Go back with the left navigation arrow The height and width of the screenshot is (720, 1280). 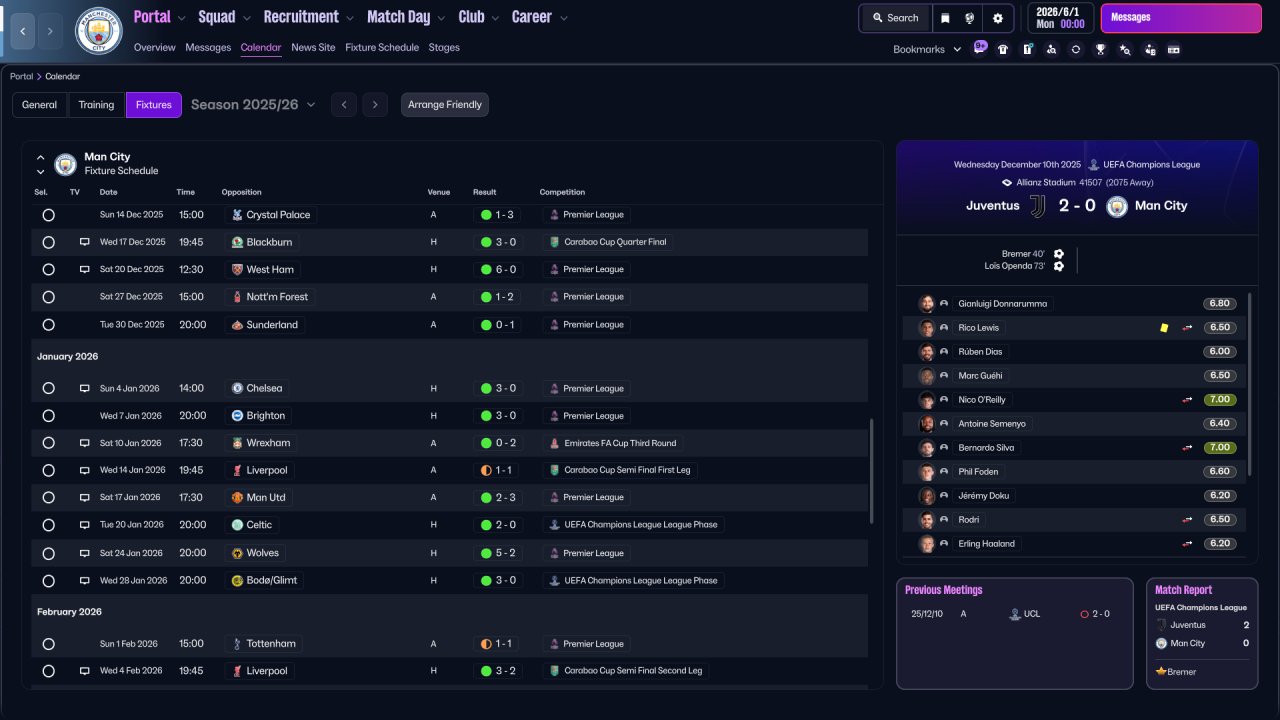click(x=23, y=31)
